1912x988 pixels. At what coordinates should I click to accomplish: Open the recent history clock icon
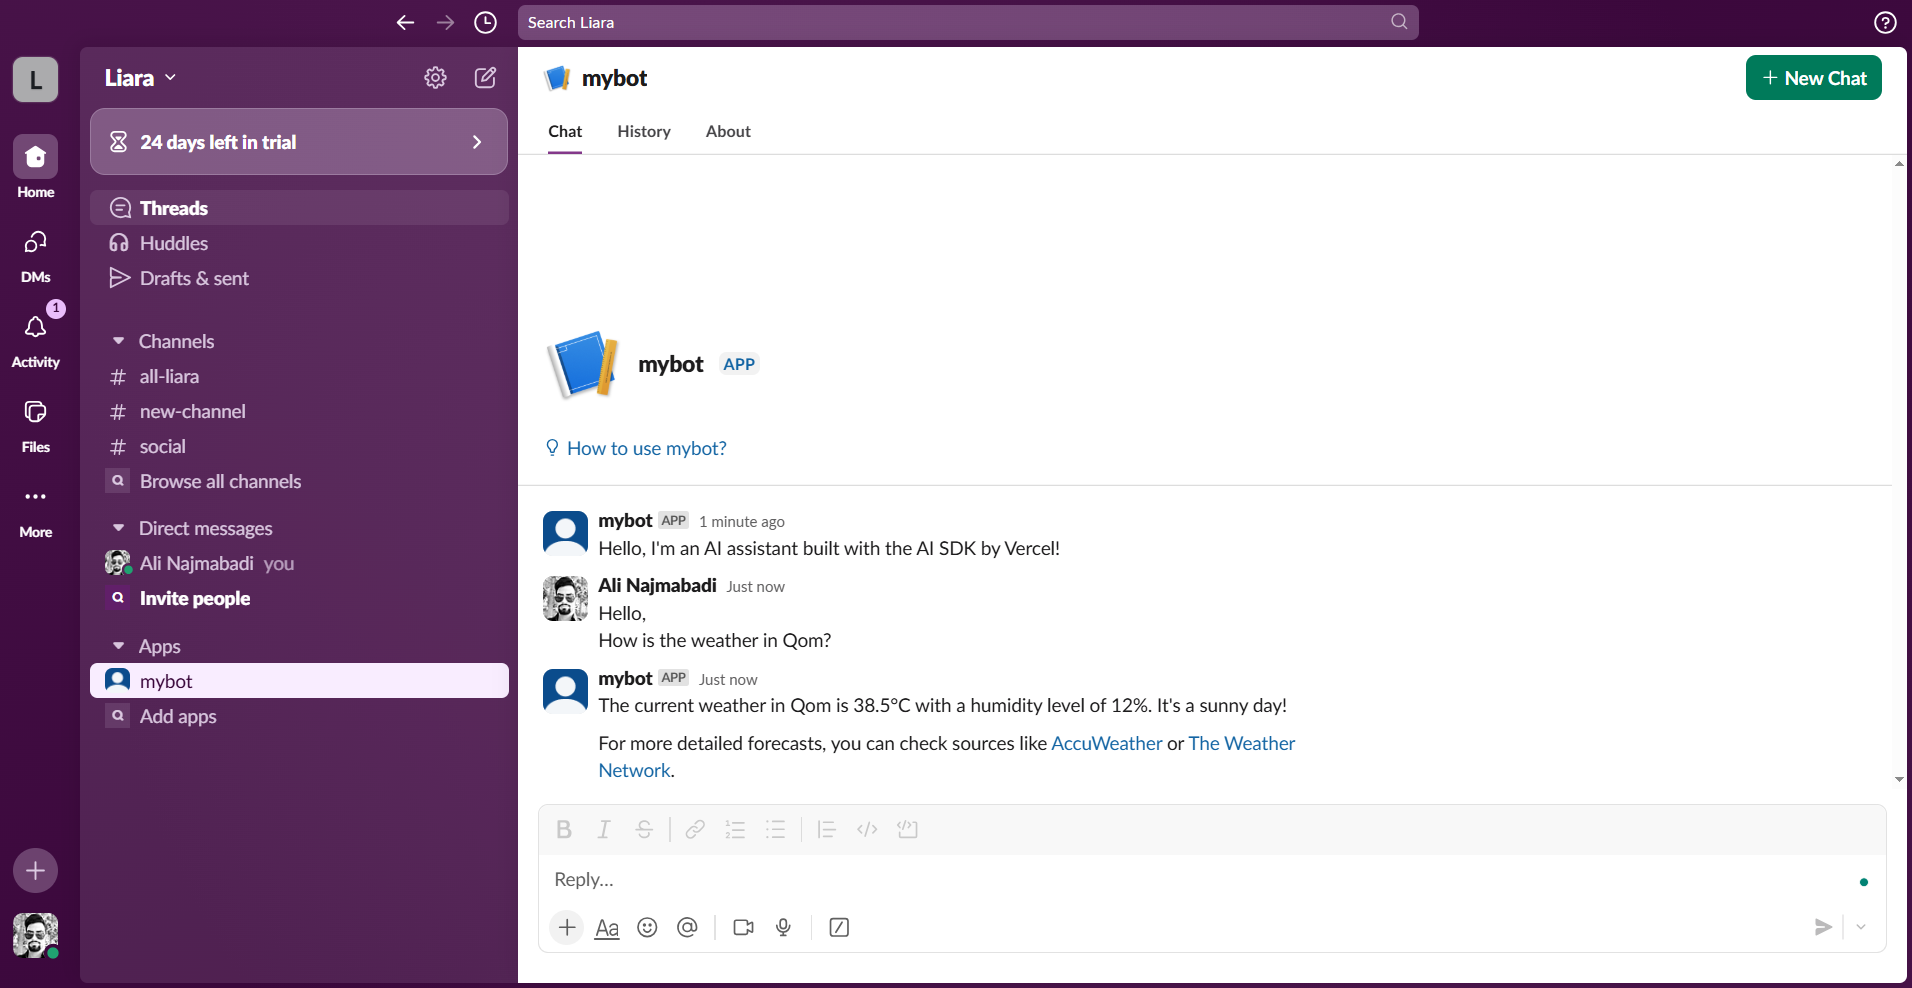coord(485,22)
